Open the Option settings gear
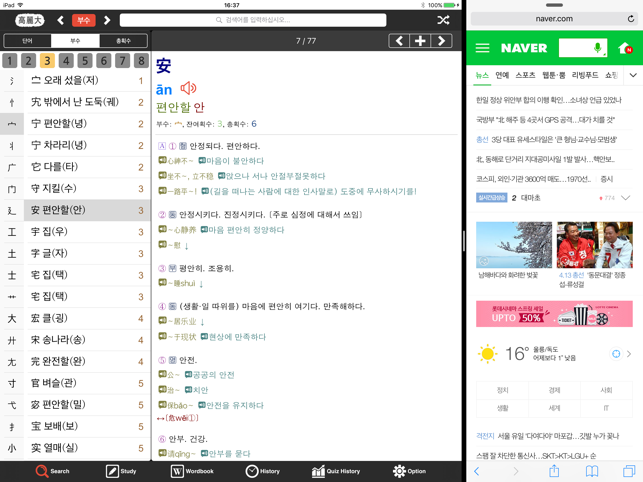This screenshot has height=482, width=643. click(409, 471)
